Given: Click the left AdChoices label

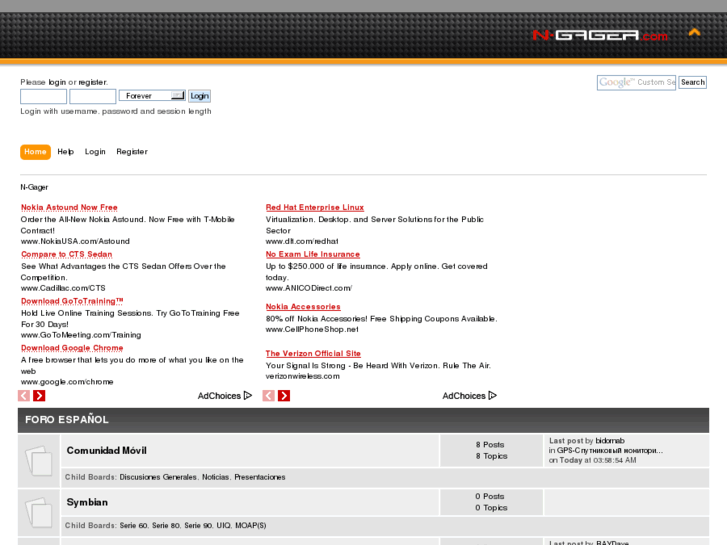Looking at the screenshot, I should point(219,396).
